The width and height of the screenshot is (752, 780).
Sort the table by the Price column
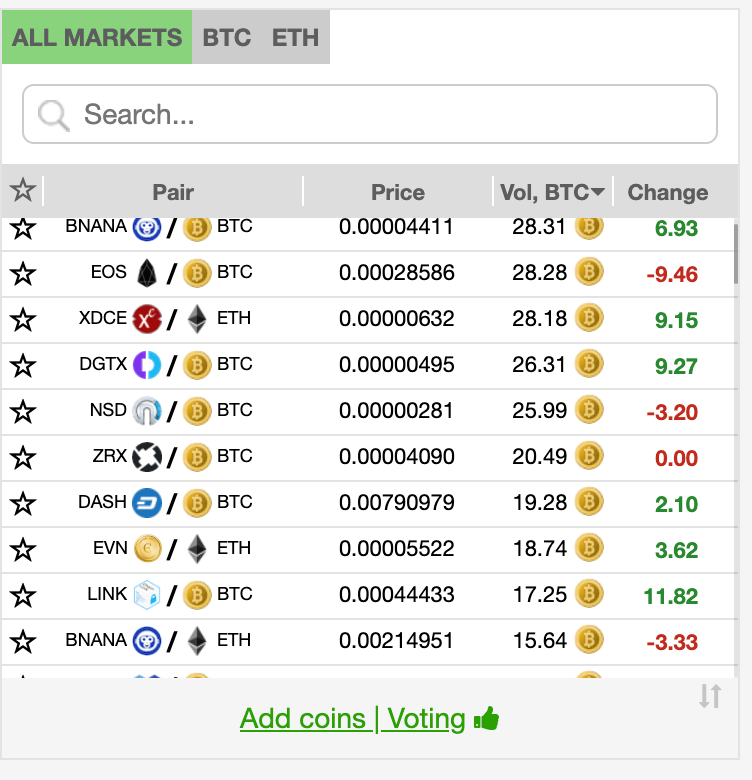(398, 192)
